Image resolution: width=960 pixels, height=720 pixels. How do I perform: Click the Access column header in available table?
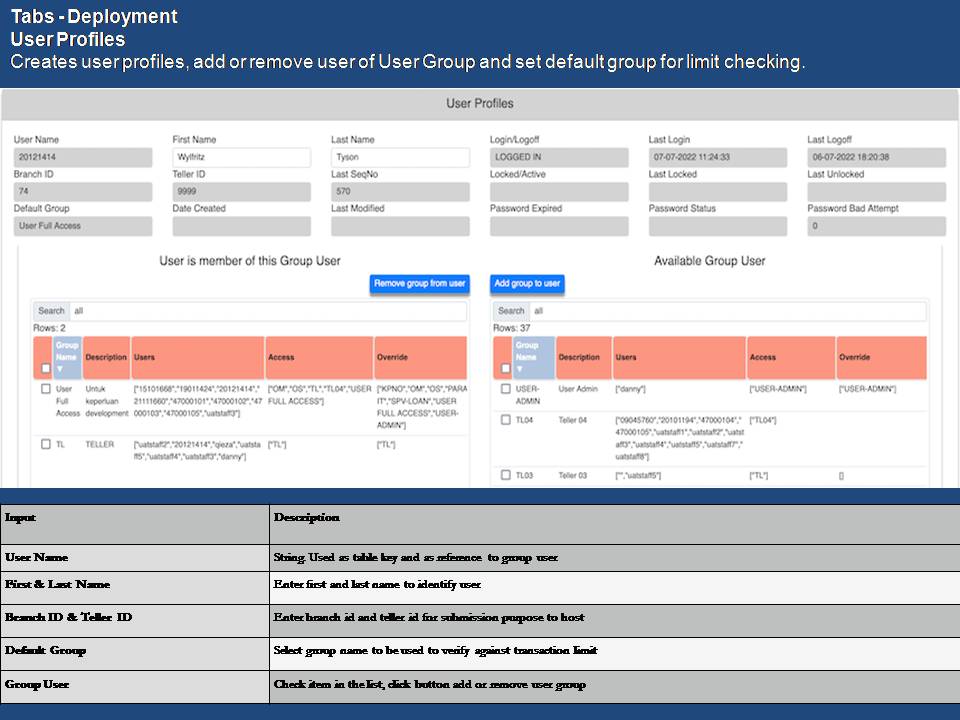click(790, 357)
